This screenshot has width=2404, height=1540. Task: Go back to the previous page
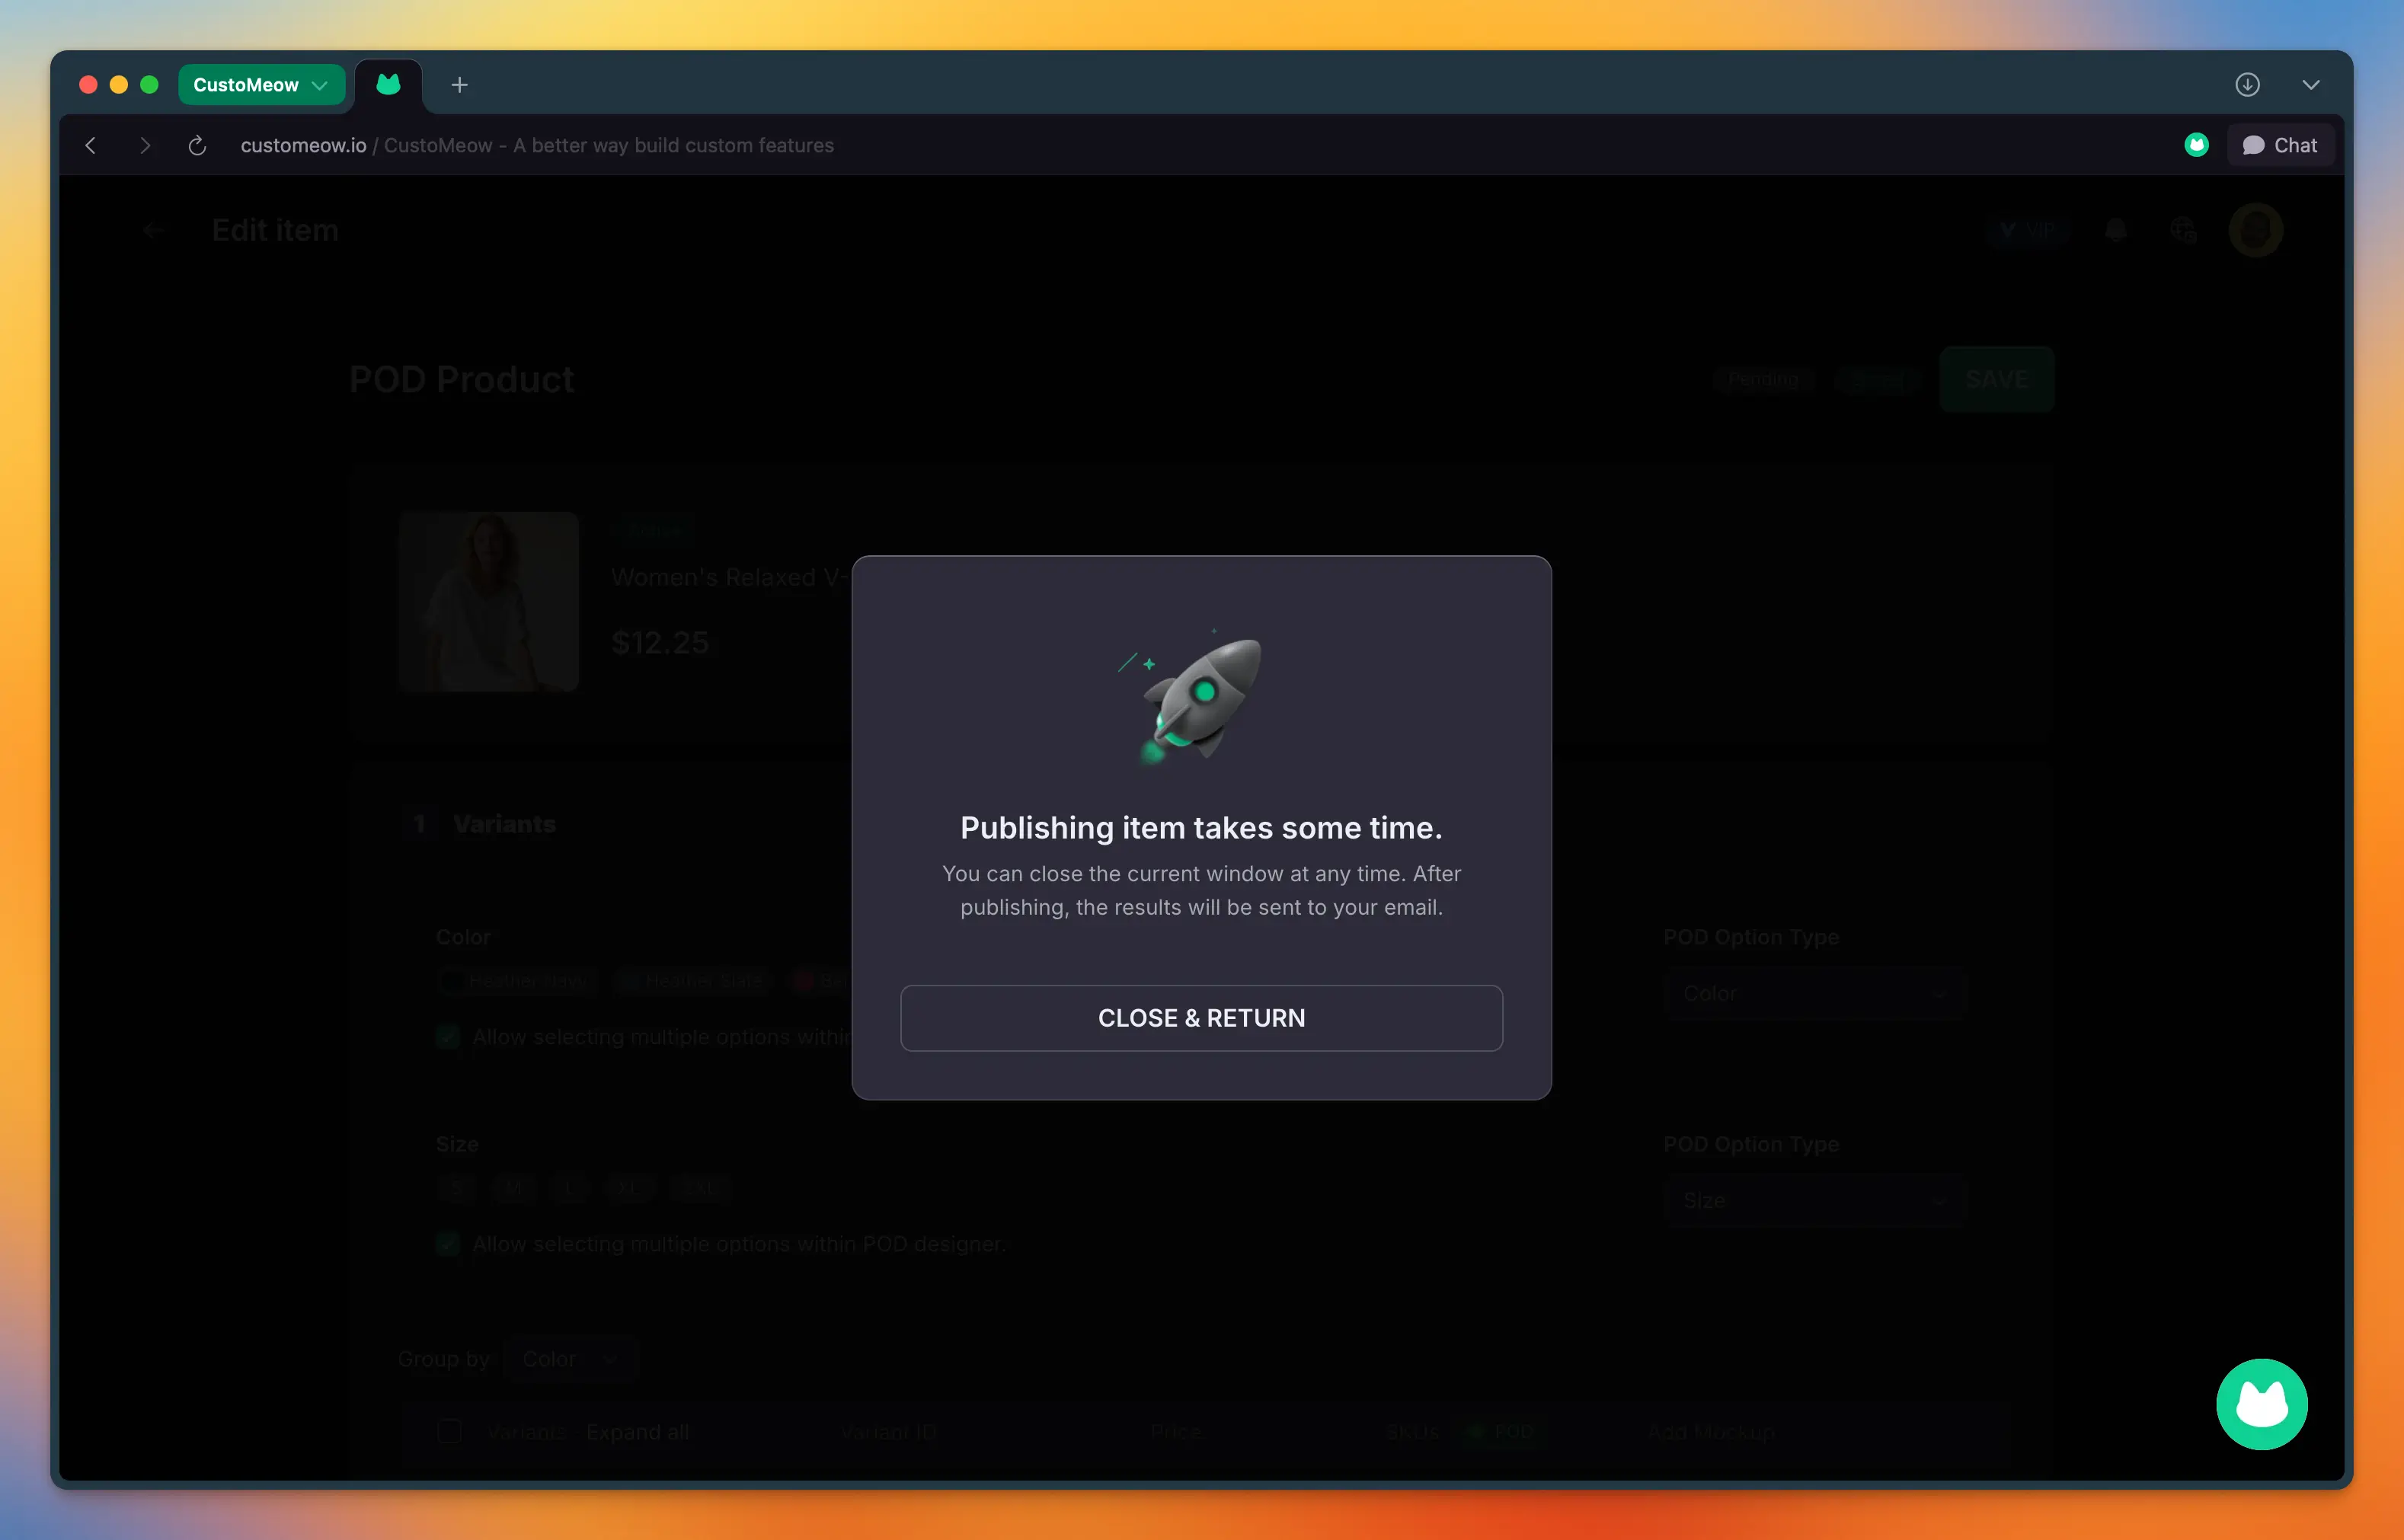91,145
